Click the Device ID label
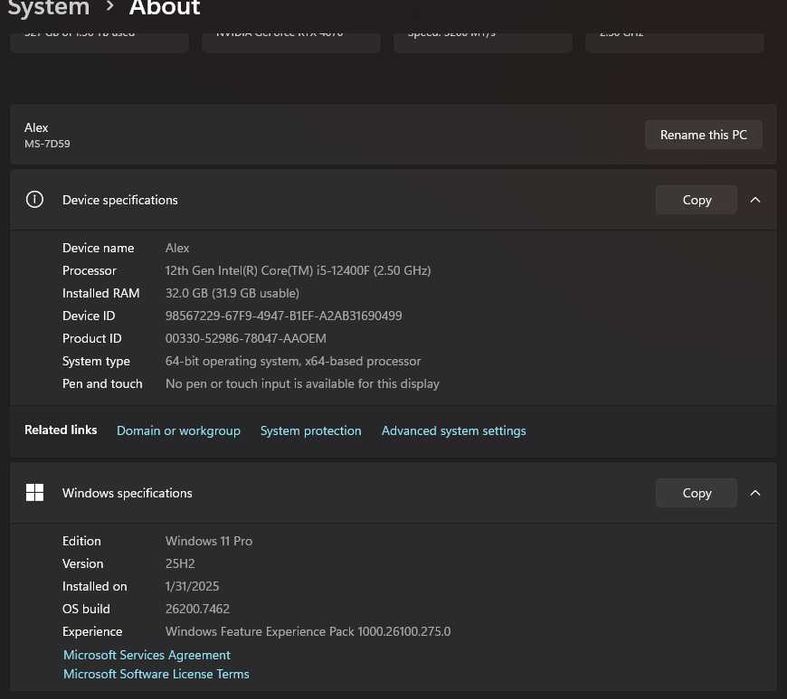Screen dimensions: 787x699 pyautogui.click(x=89, y=316)
